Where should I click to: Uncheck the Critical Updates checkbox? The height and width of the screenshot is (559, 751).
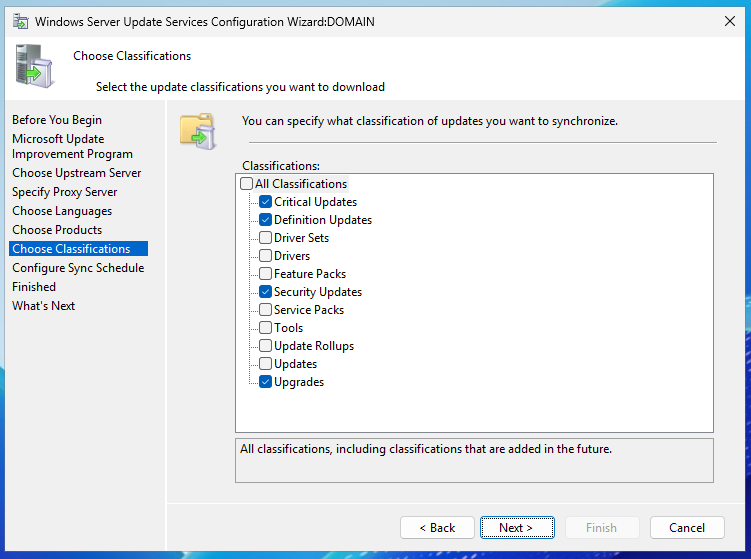pyautogui.click(x=265, y=202)
